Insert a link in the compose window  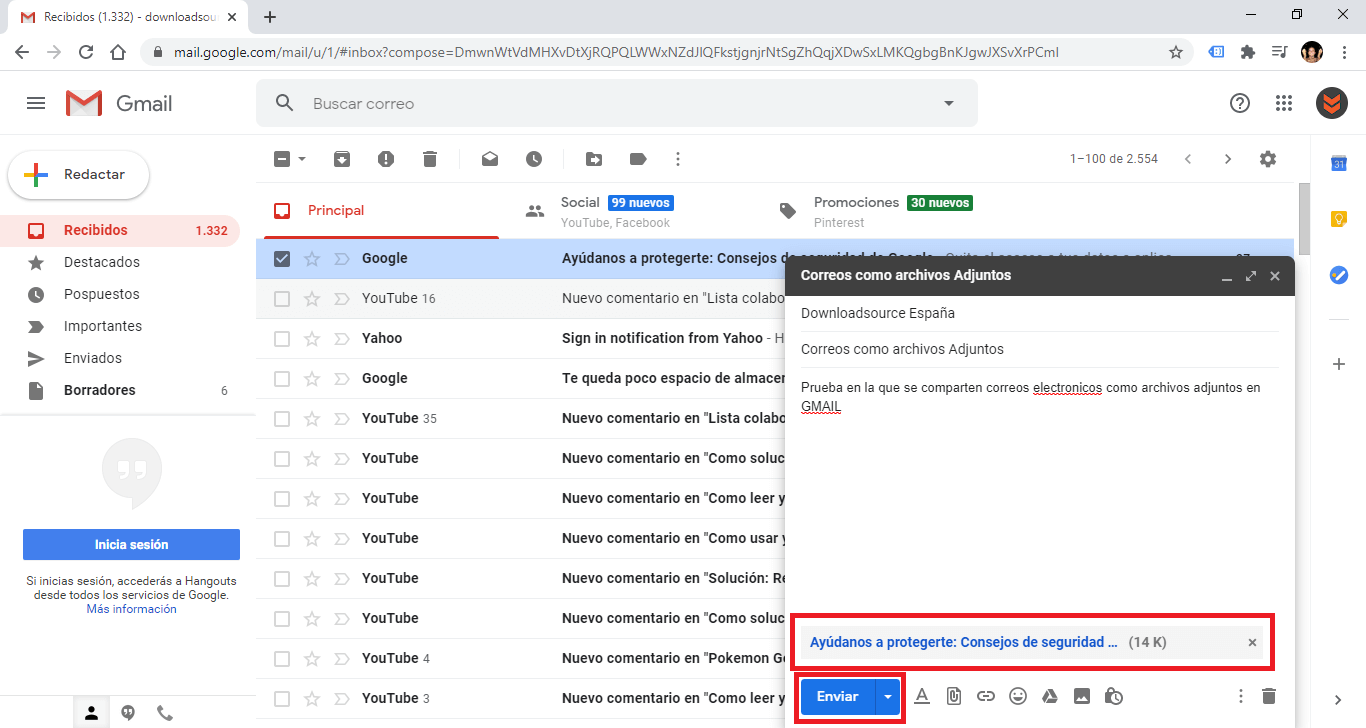pyautogui.click(x=986, y=696)
